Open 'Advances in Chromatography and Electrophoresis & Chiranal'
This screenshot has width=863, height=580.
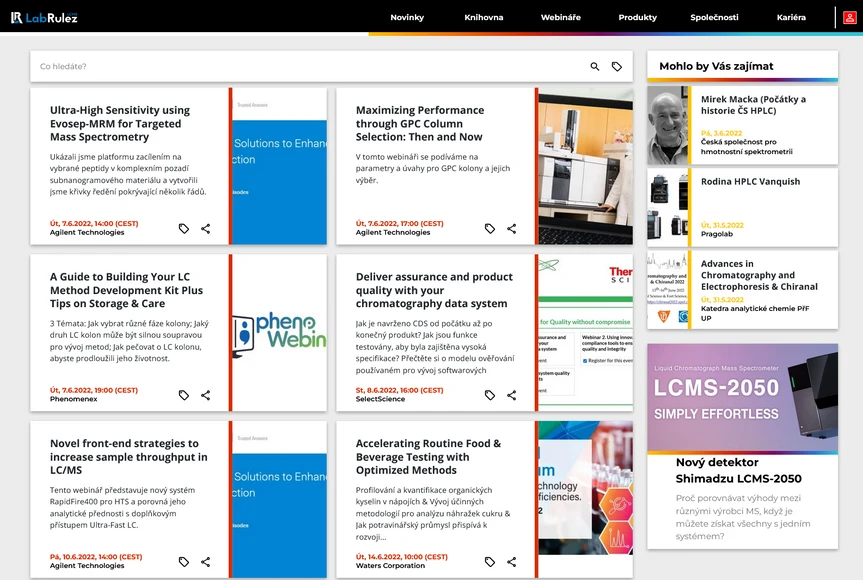760,275
